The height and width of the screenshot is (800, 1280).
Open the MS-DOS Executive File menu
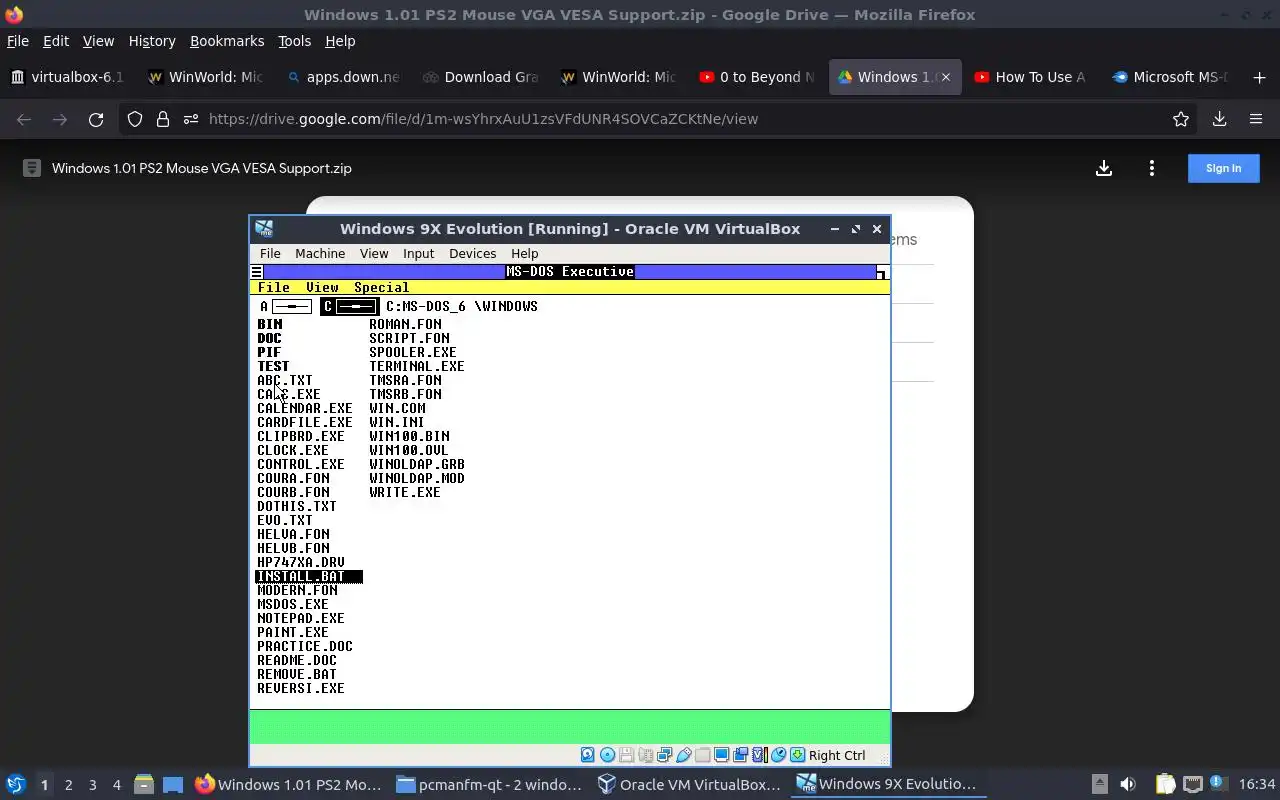[273, 287]
